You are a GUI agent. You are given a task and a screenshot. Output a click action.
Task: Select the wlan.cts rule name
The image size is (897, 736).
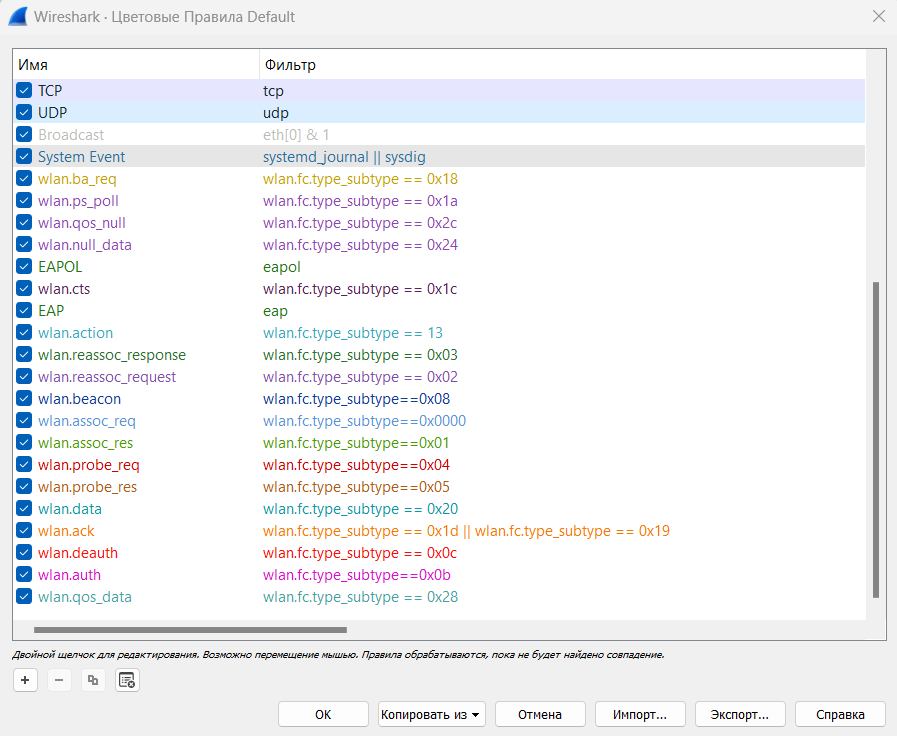(64, 289)
